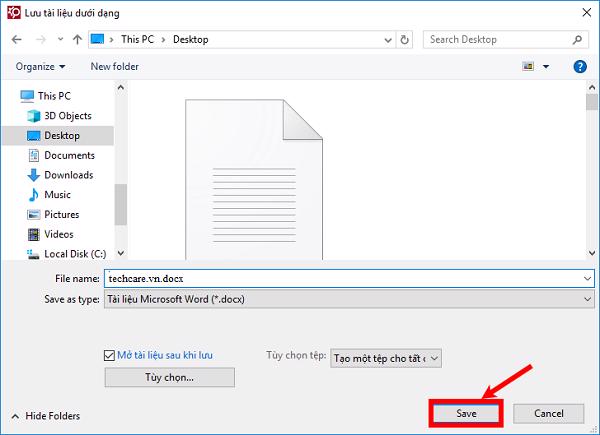Click New folder in the toolbar
The height and width of the screenshot is (435, 600).
[x=114, y=67]
